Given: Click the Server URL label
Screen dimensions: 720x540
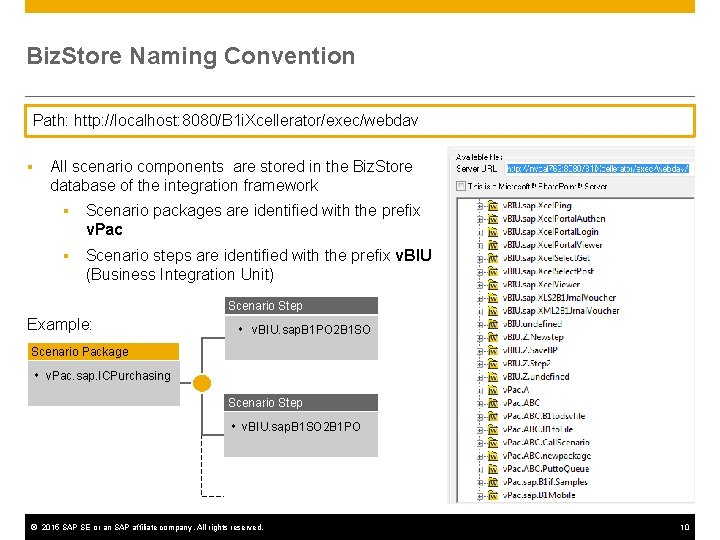Looking at the screenshot, I should [476, 169].
